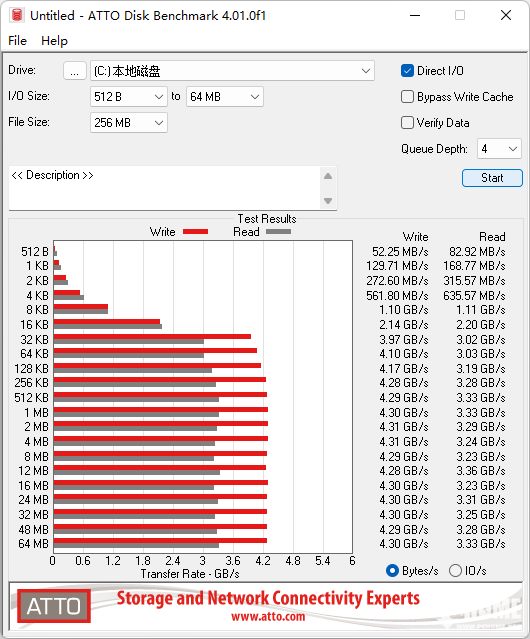Open the File menu
The width and height of the screenshot is (530, 639).
coord(18,41)
